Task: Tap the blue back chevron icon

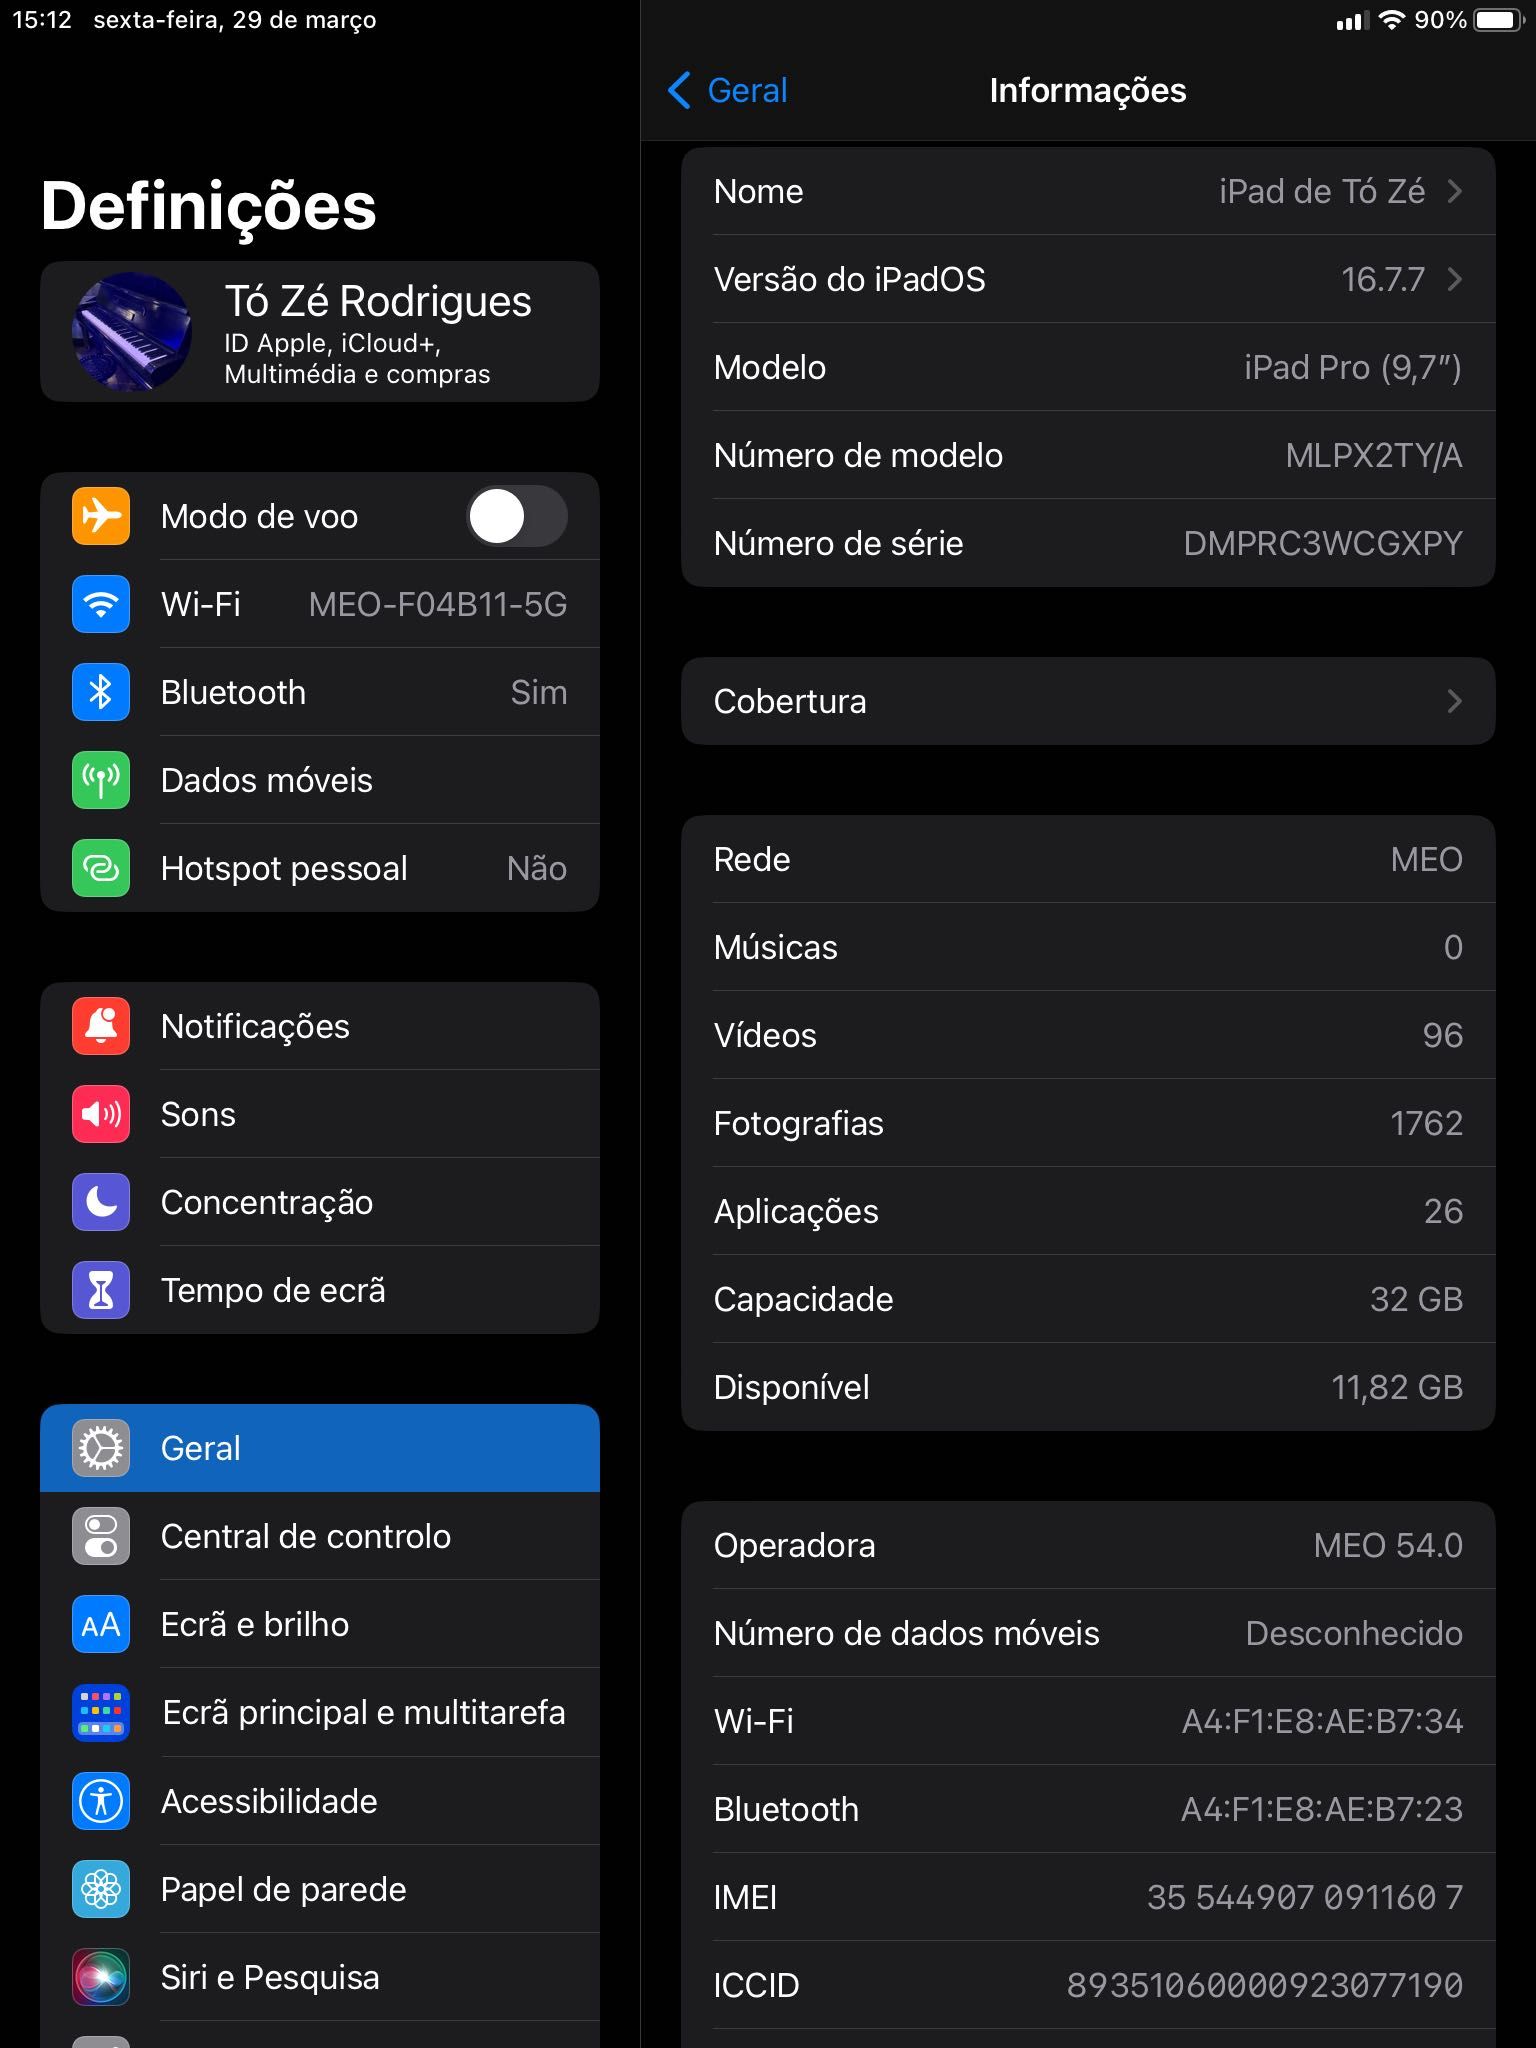Action: point(679,90)
